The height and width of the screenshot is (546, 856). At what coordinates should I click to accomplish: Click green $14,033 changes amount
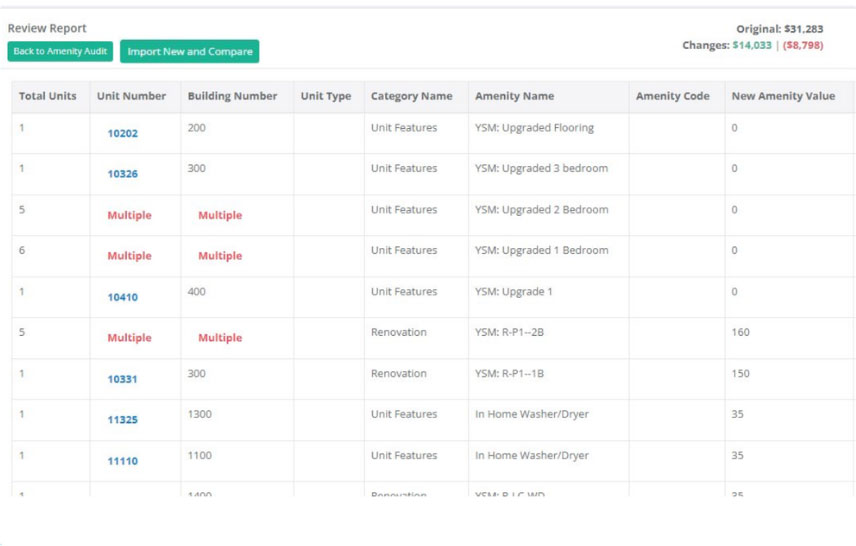point(752,45)
